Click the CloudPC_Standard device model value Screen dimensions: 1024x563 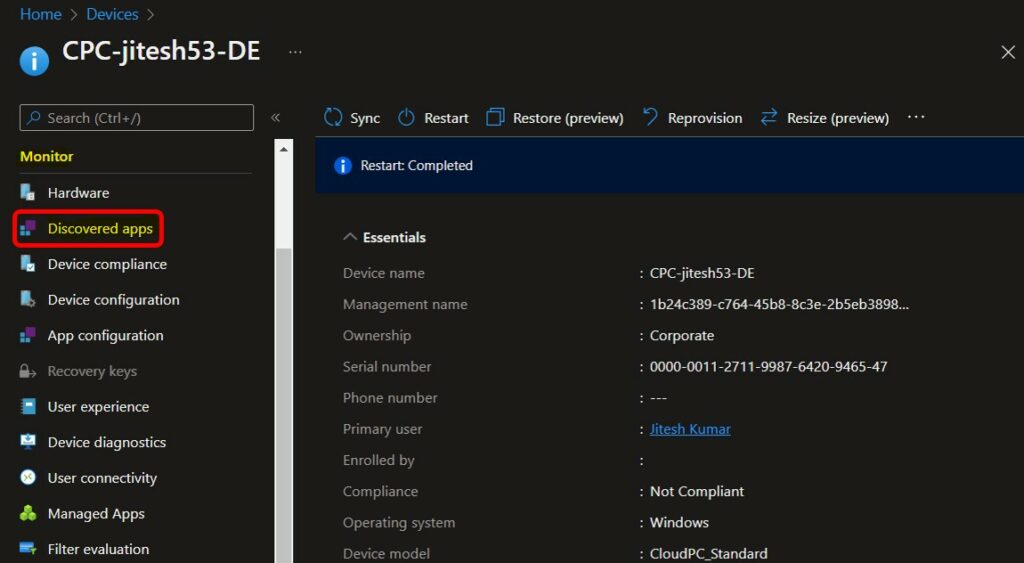coord(709,553)
